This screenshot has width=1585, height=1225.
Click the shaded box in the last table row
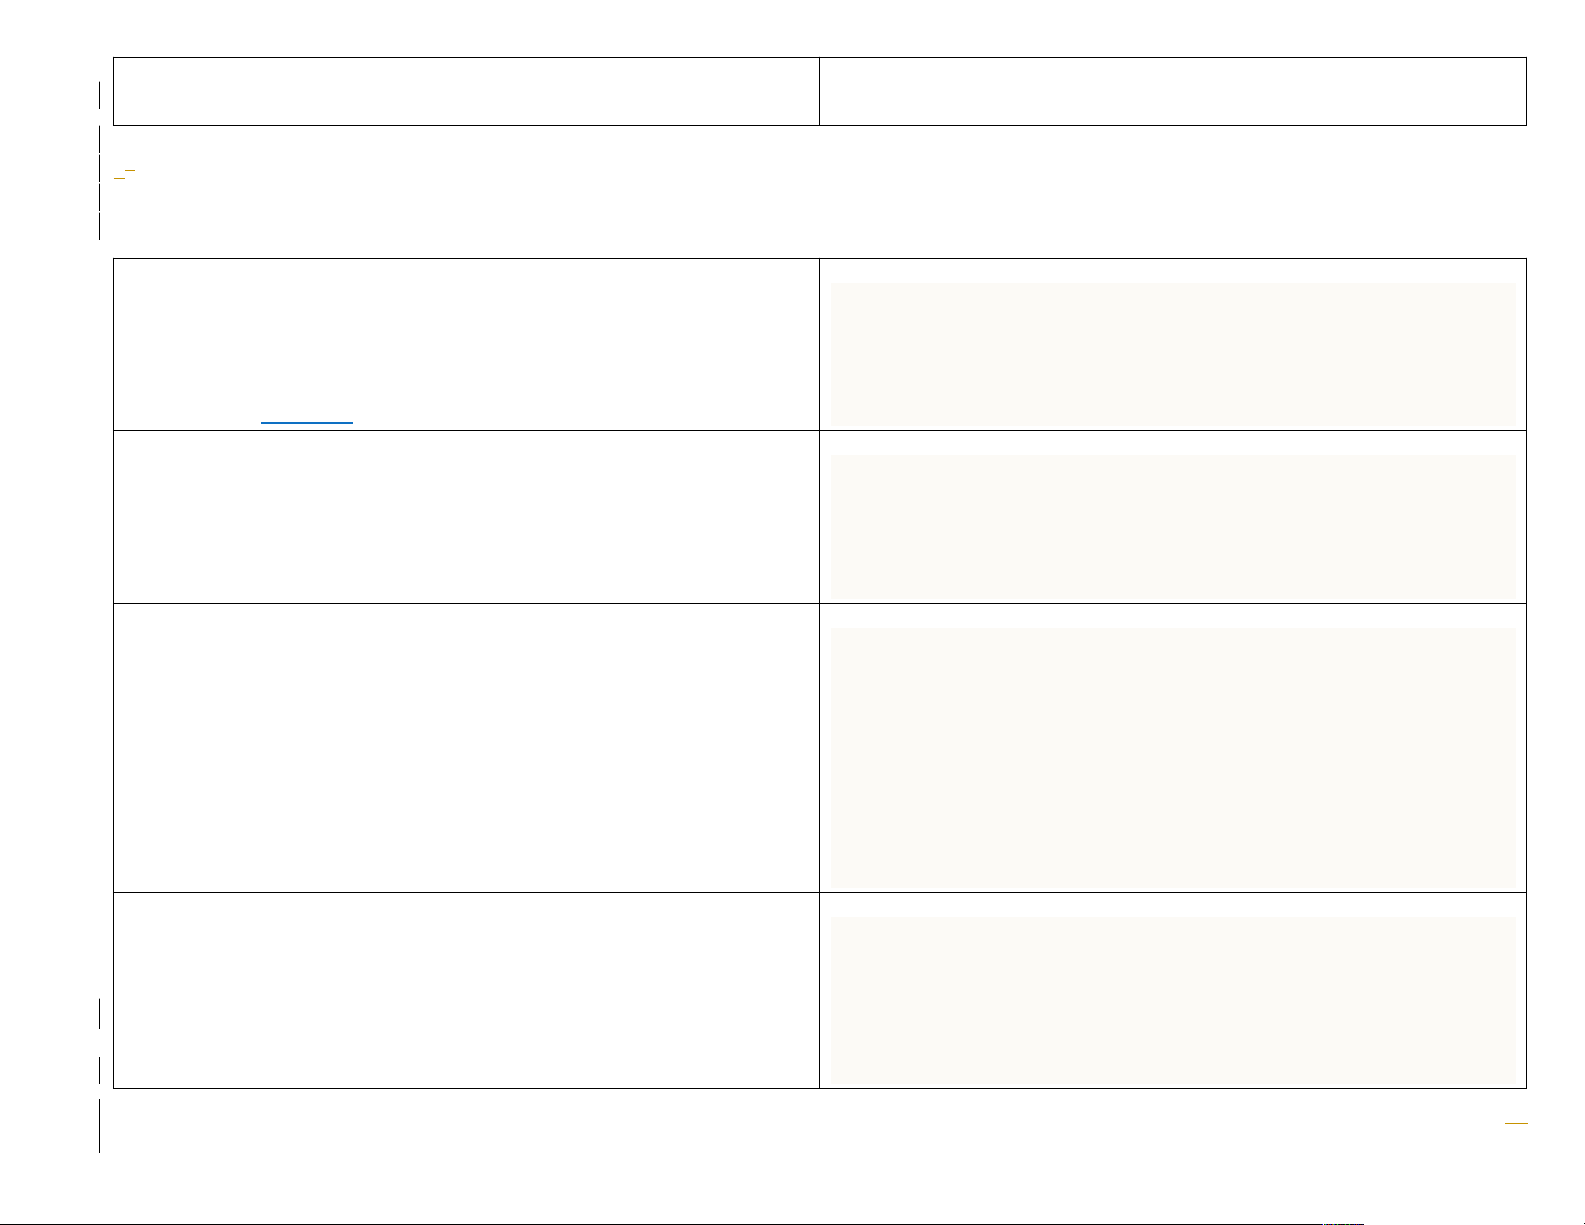click(1172, 1000)
